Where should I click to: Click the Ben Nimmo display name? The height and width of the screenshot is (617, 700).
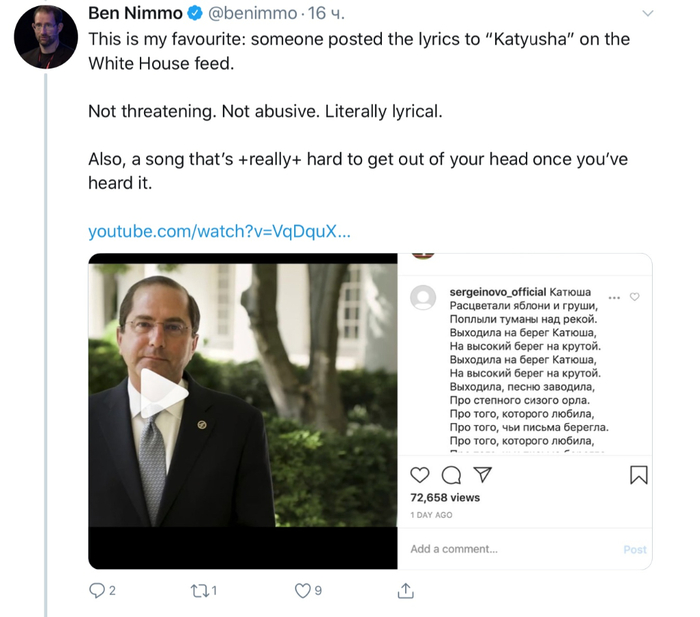click(135, 13)
